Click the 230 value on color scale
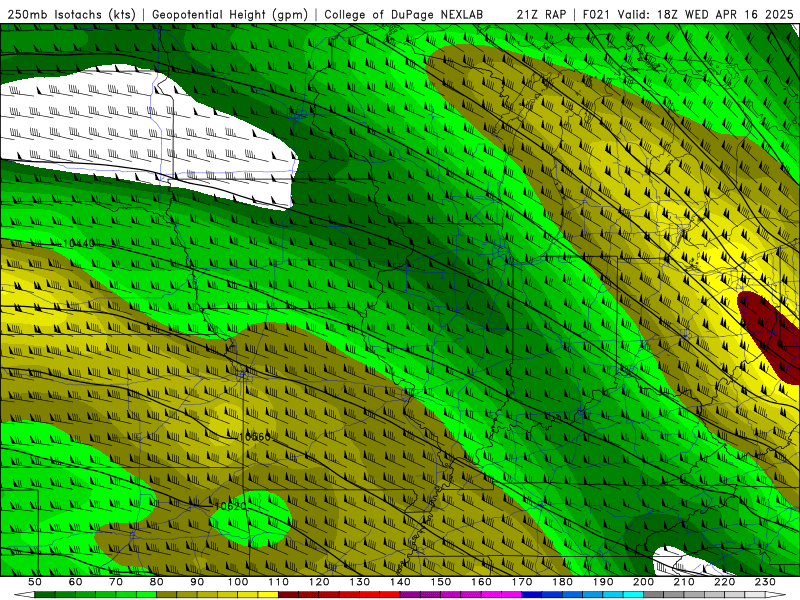The width and height of the screenshot is (800, 600). (765, 582)
